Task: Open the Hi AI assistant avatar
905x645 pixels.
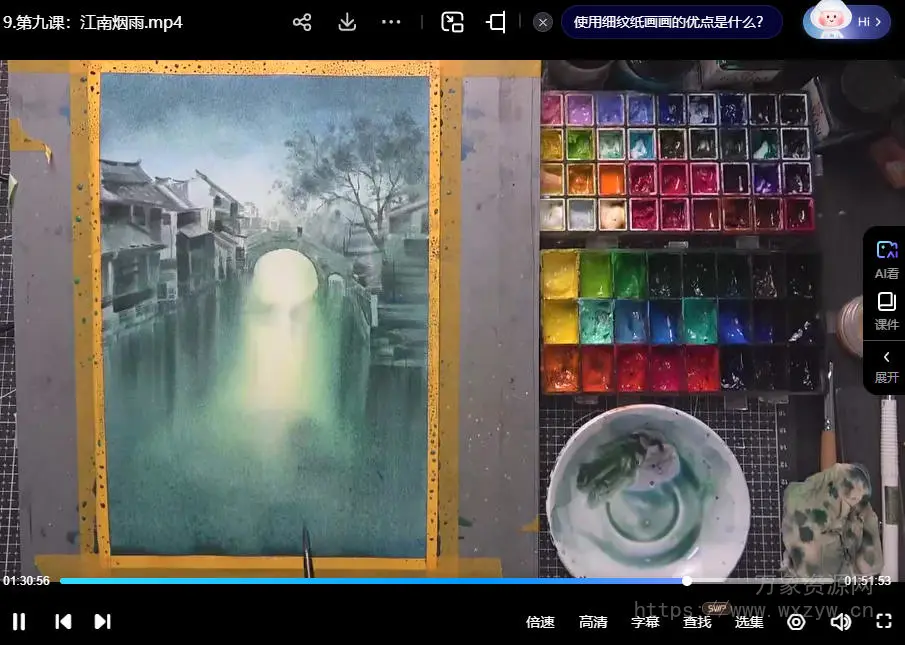Action: point(846,22)
